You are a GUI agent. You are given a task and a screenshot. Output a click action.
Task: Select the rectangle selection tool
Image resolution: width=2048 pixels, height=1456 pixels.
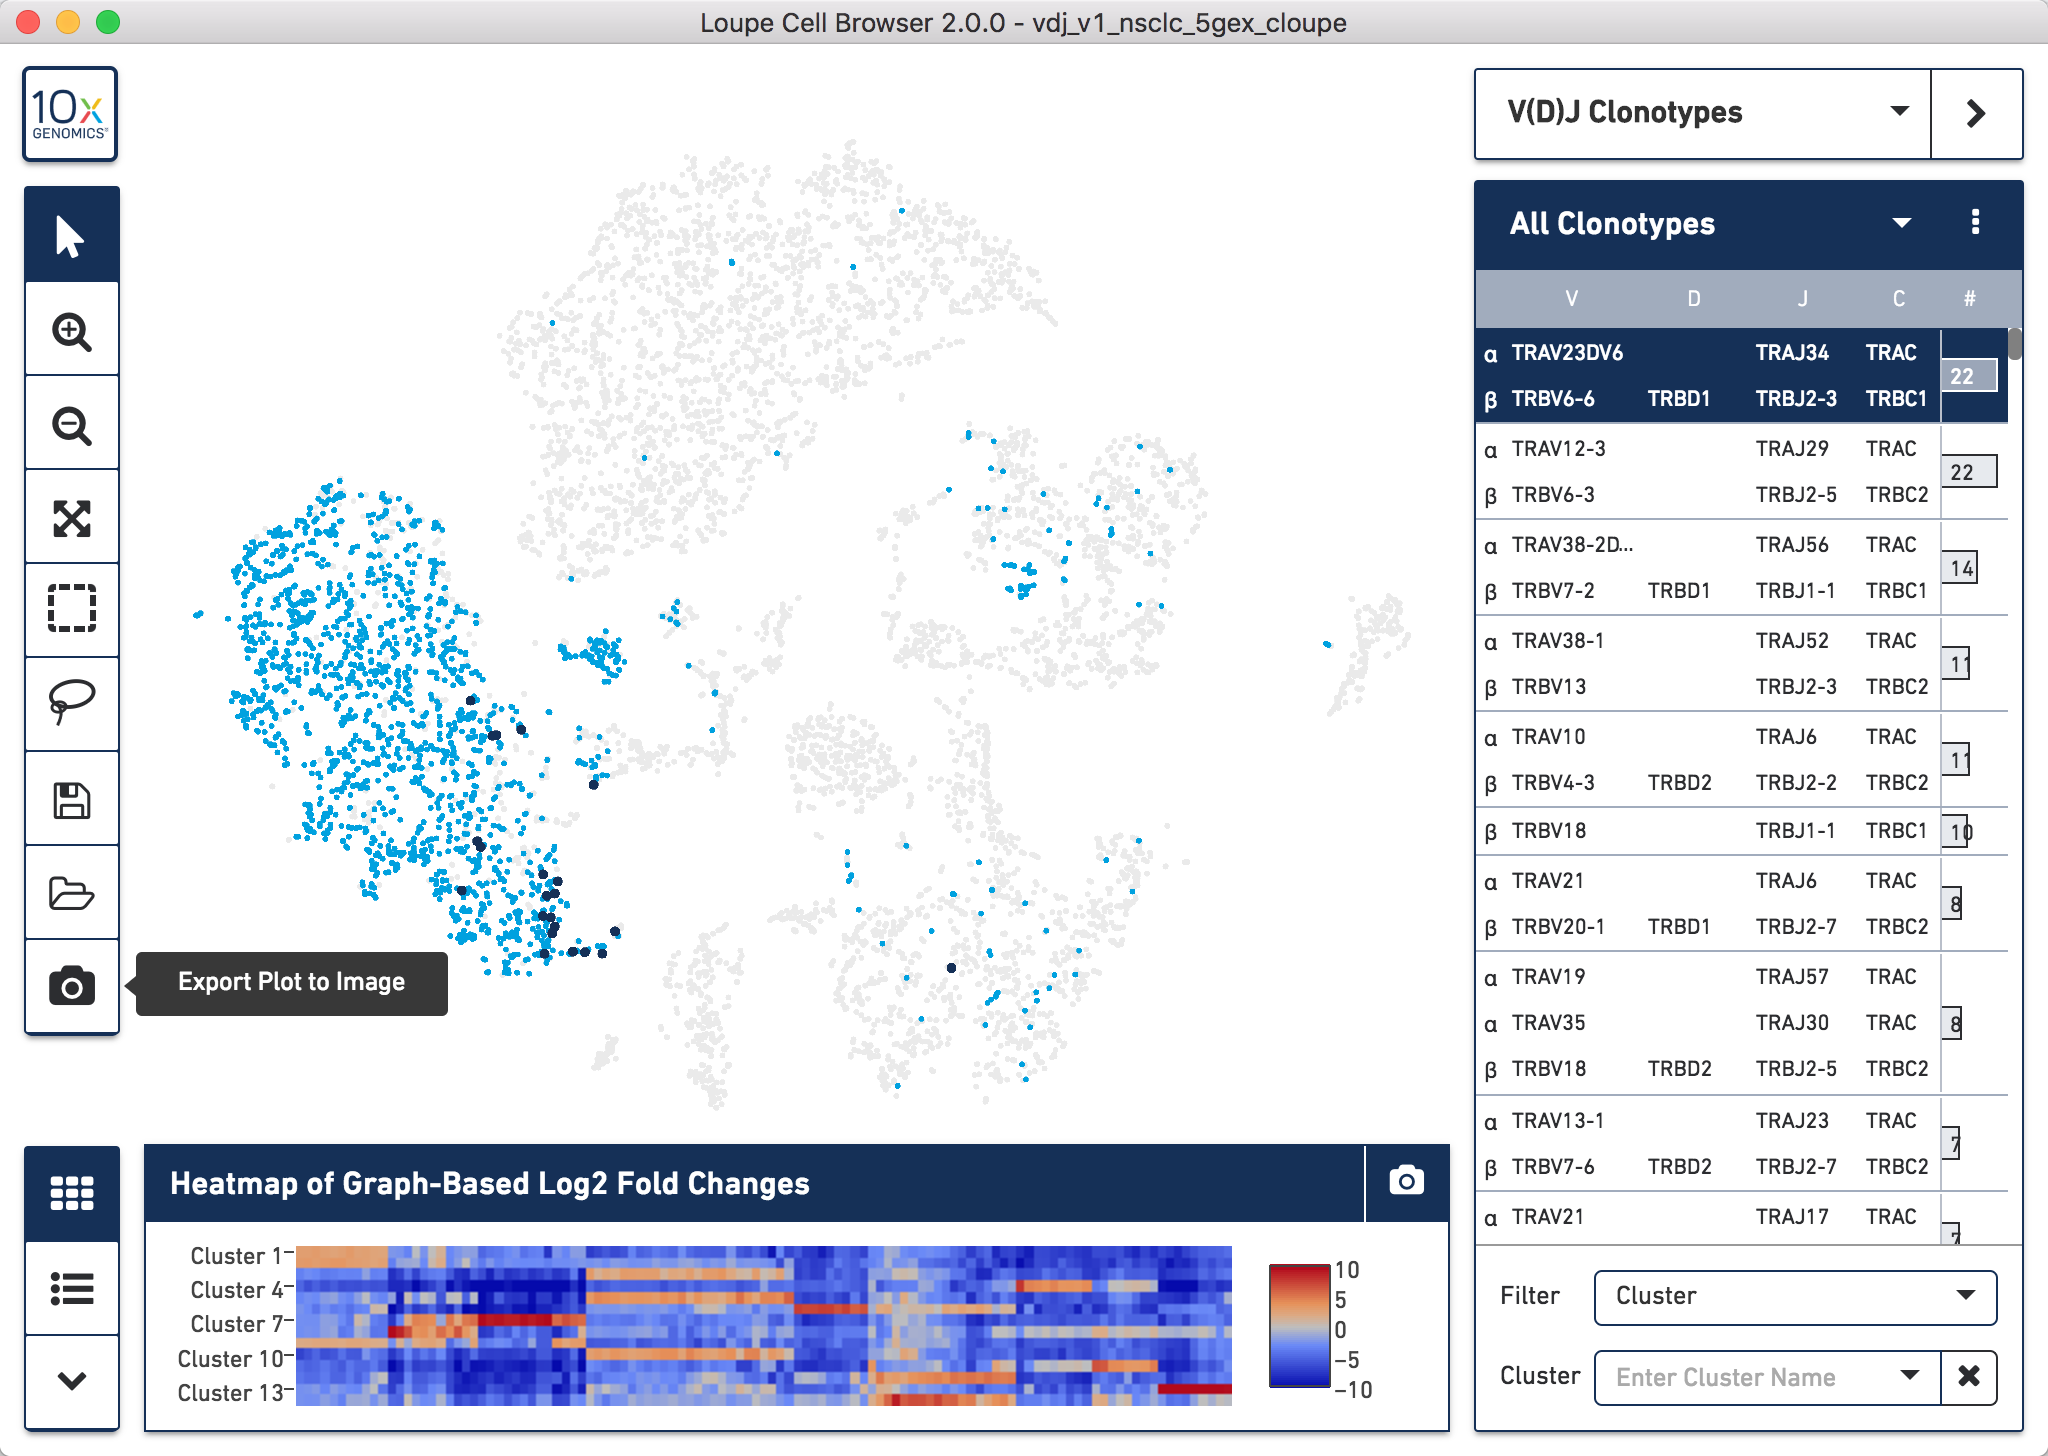pyautogui.click(x=71, y=609)
